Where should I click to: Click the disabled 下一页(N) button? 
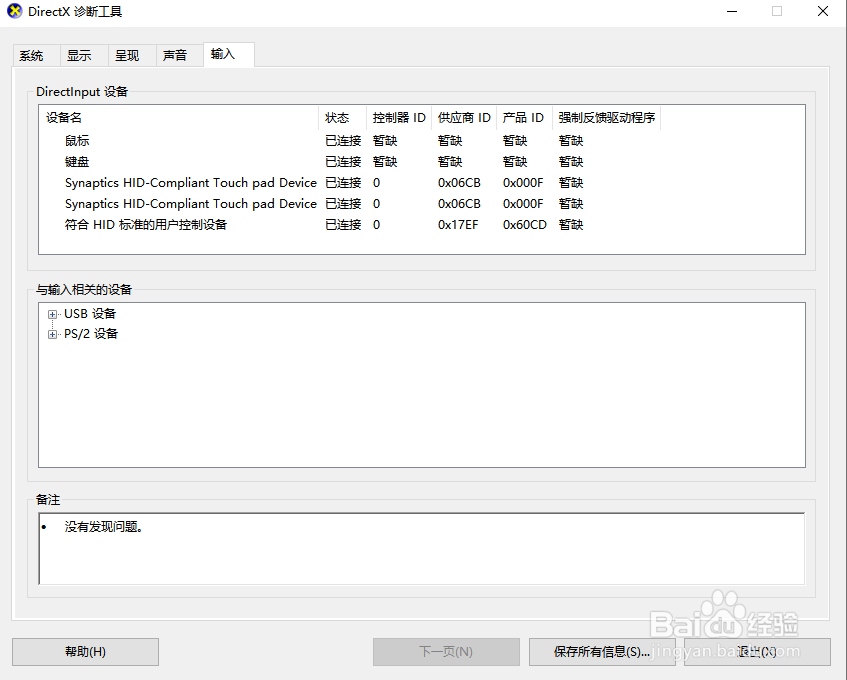446,652
